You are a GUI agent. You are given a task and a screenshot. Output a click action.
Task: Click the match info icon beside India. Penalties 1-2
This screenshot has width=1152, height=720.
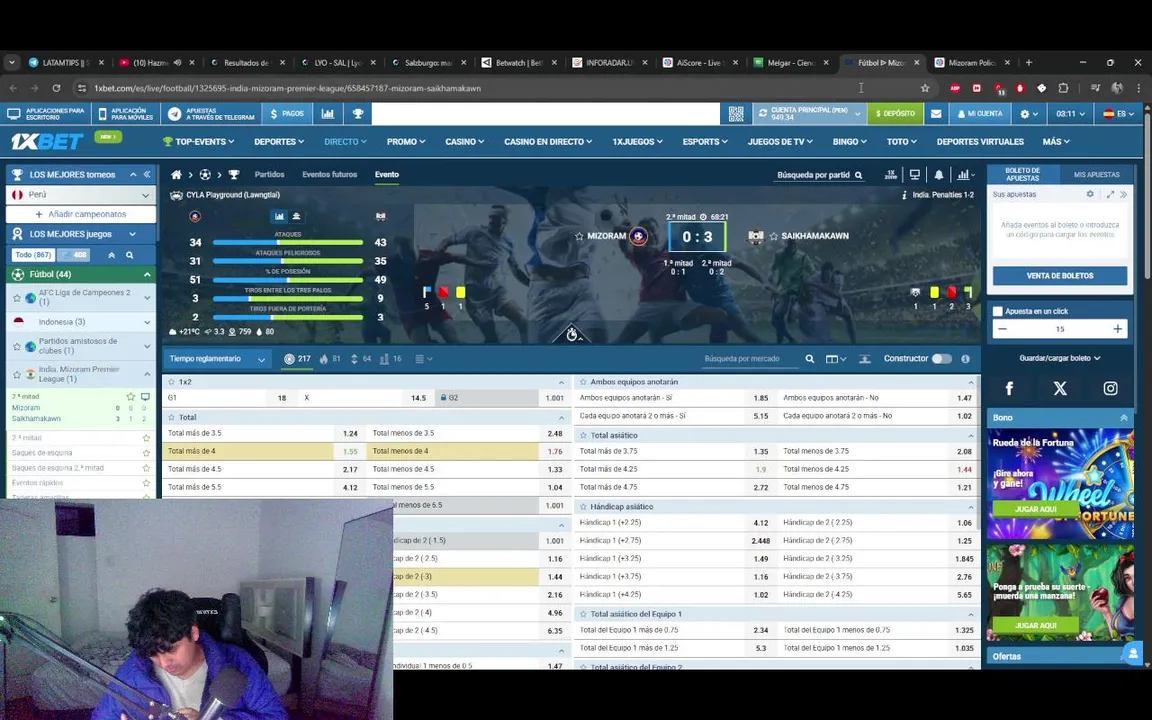(904, 195)
